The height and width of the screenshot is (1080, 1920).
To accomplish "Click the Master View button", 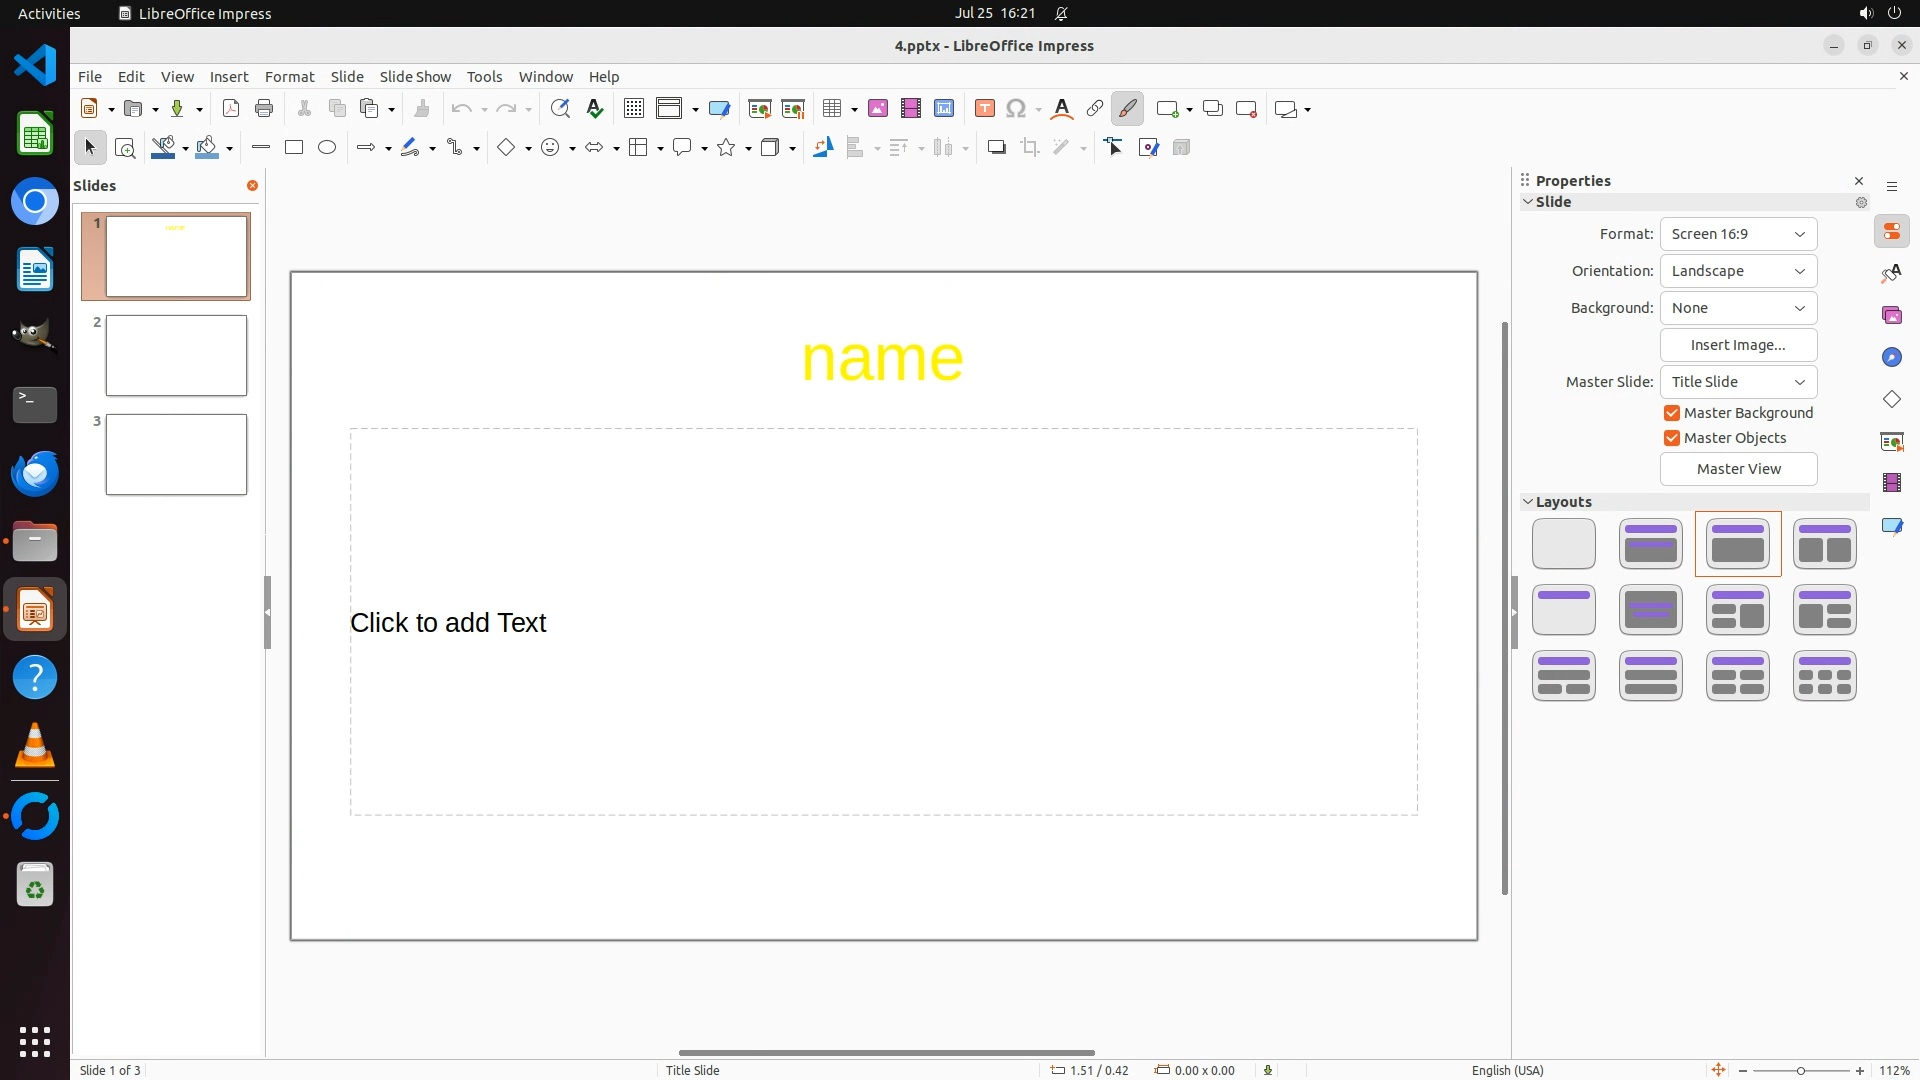I will click(x=1738, y=469).
